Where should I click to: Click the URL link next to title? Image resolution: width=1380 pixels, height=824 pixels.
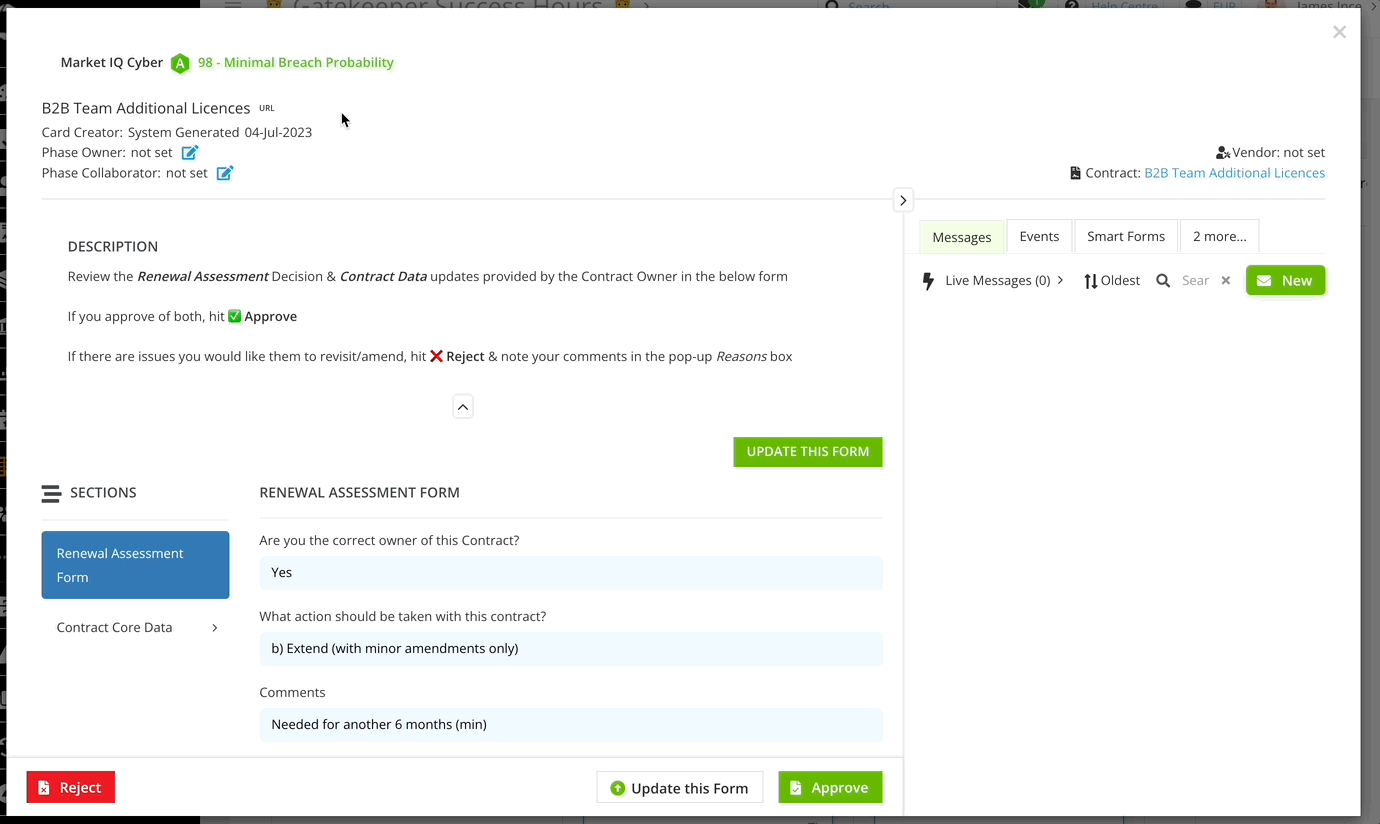click(267, 108)
